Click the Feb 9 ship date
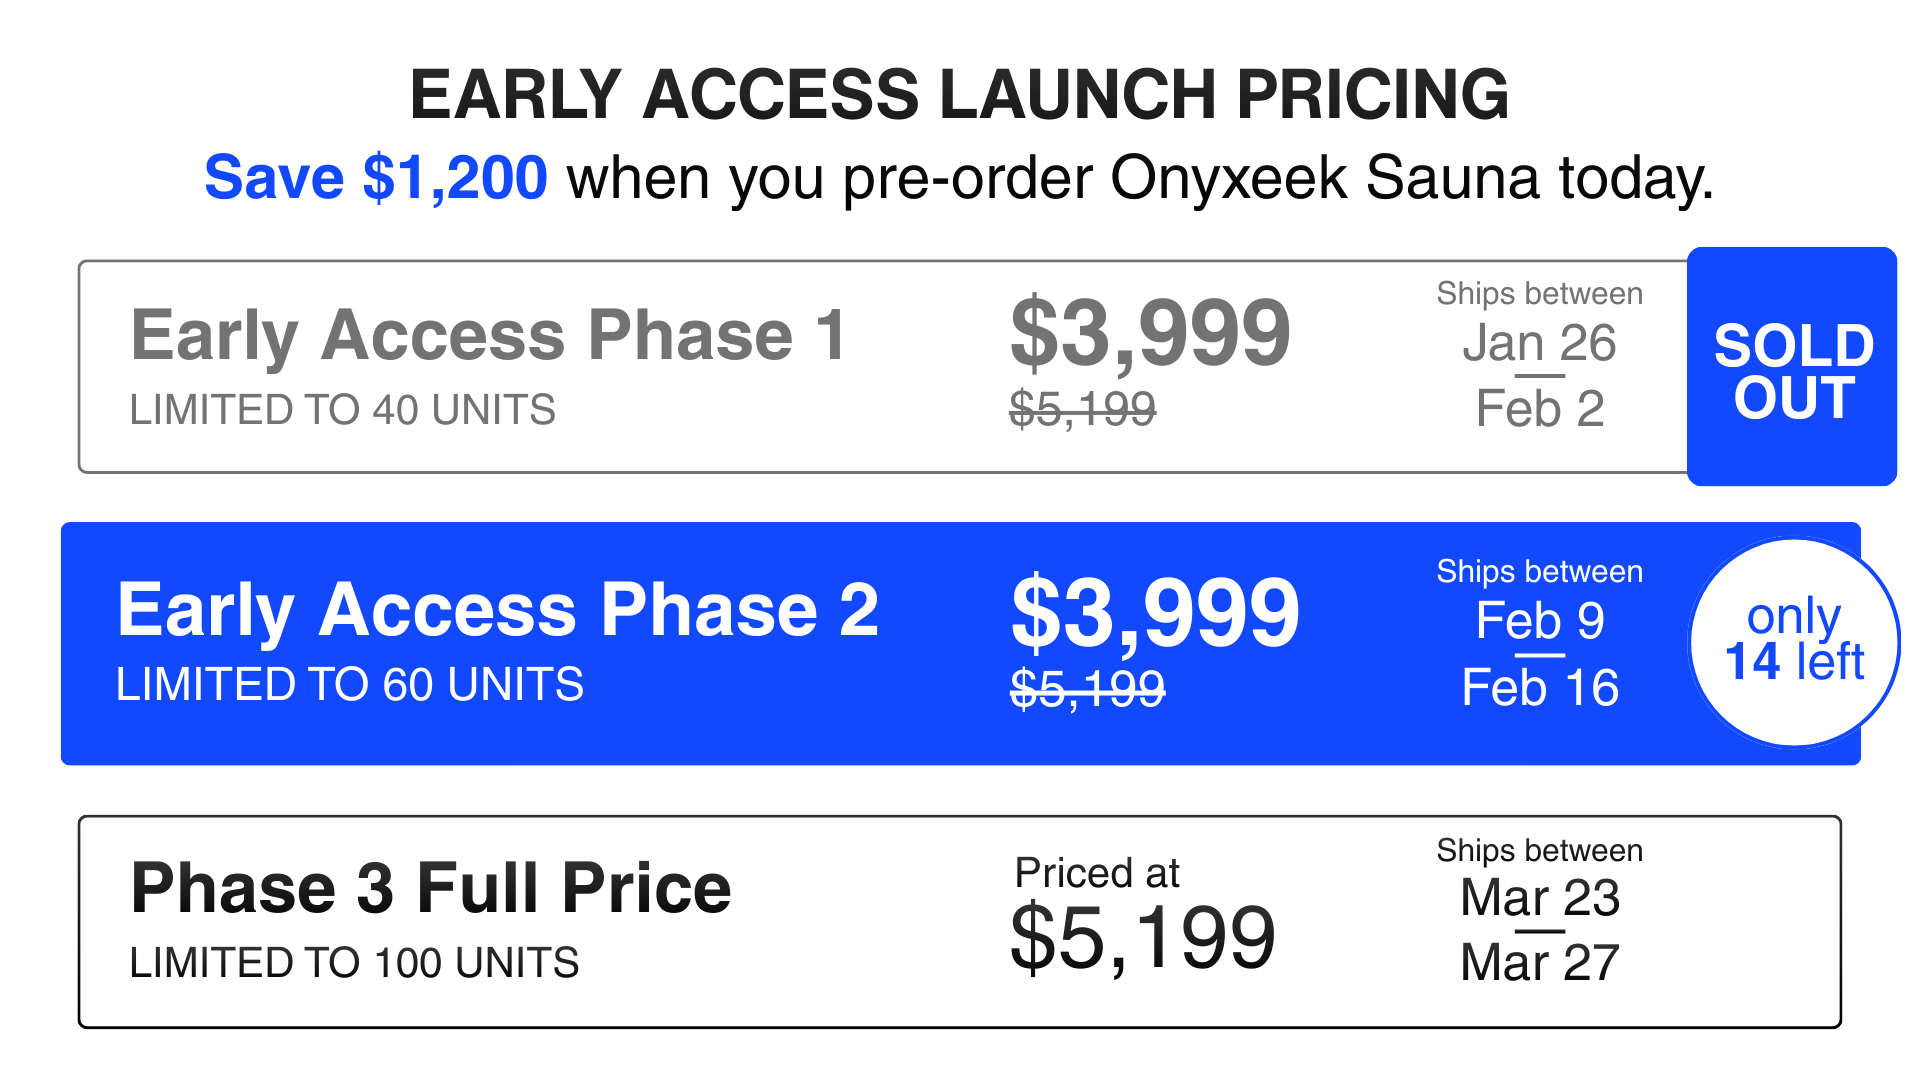This screenshot has width=1920, height=1080. pyautogui.click(x=1540, y=621)
